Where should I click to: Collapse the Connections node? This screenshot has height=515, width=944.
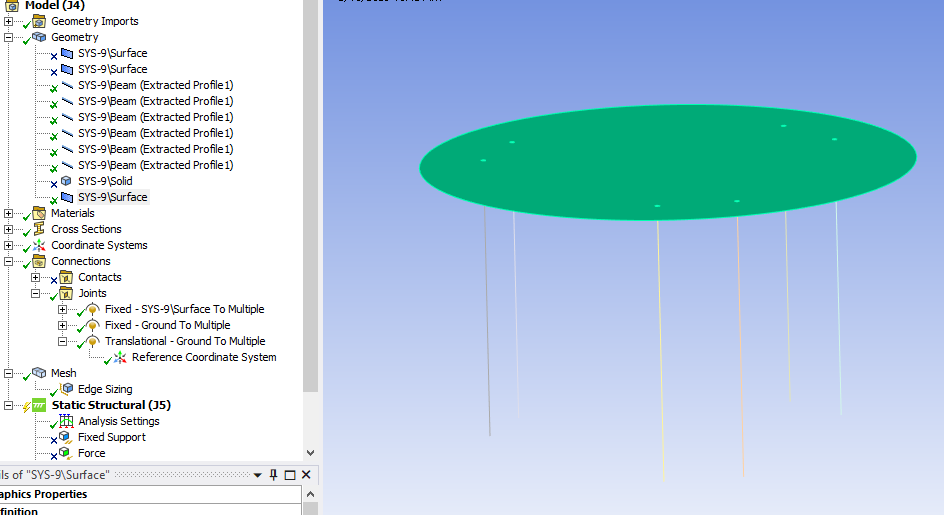(8, 261)
